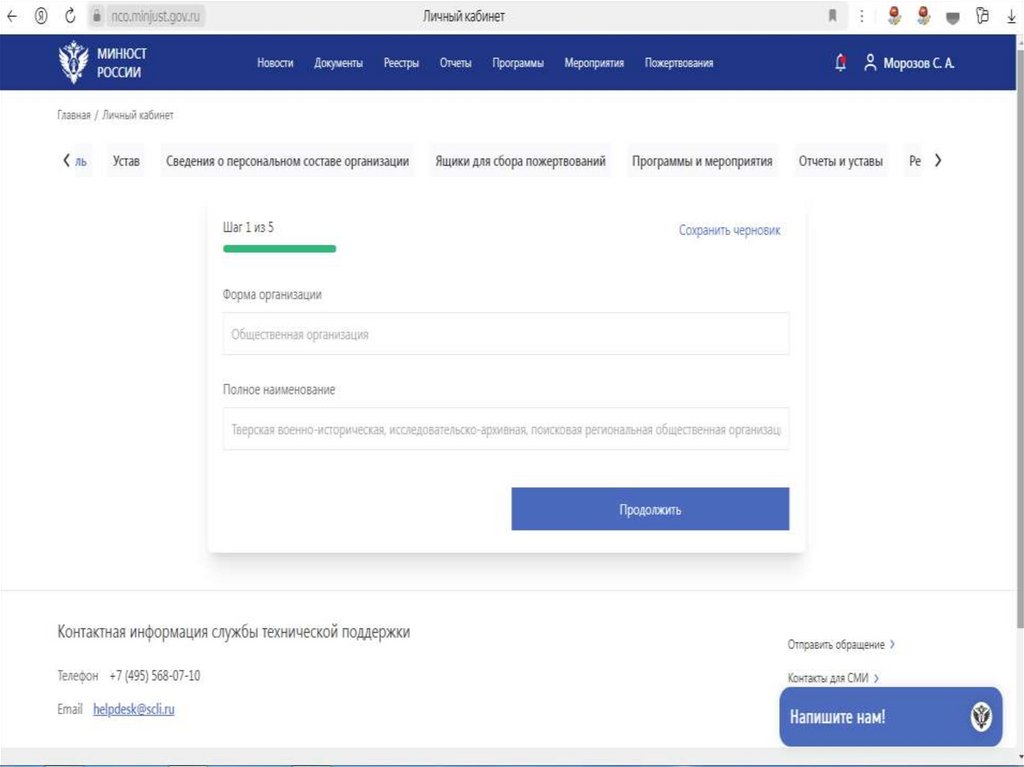Screen dimensions: 1024x767
Task: Go back with the browser back arrow
Action: [12, 16]
